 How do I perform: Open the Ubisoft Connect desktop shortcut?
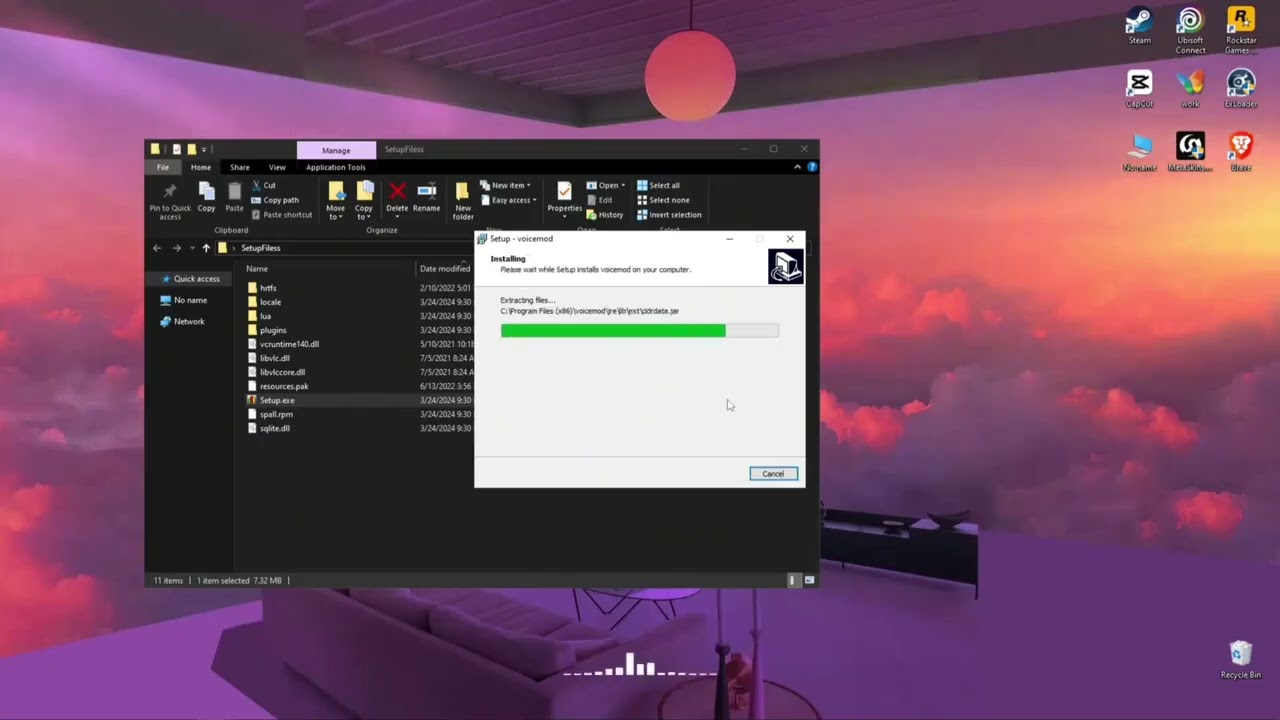pyautogui.click(x=1190, y=30)
